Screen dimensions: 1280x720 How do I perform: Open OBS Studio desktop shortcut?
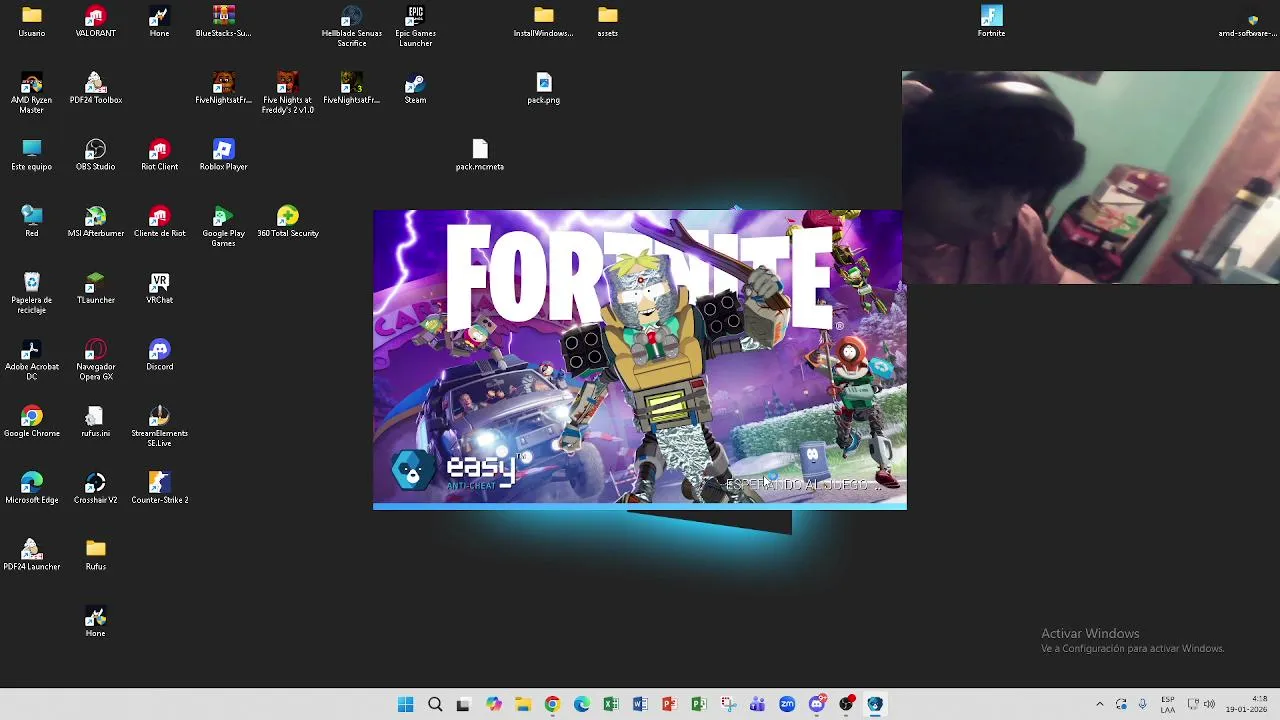(95, 155)
